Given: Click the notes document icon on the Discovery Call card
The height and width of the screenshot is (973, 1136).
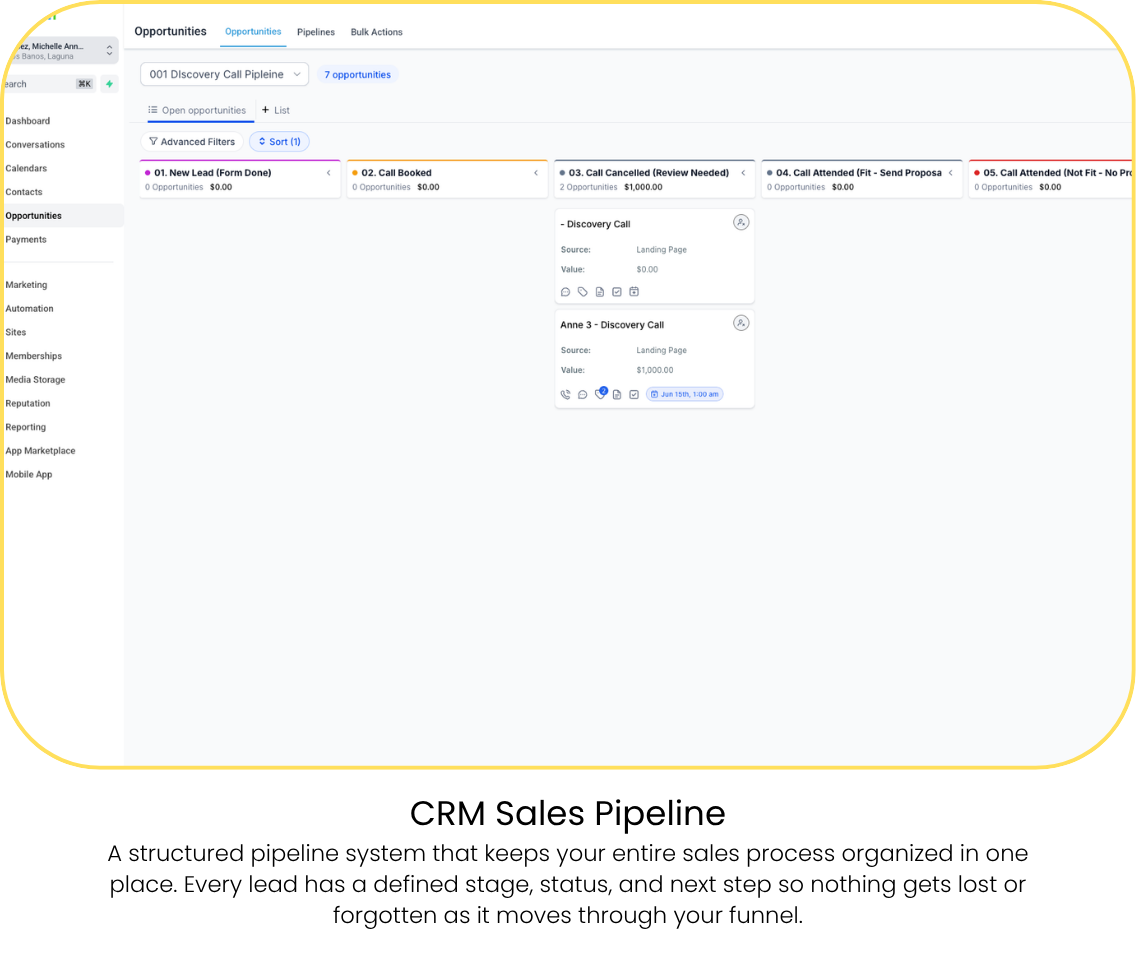Looking at the screenshot, I should 600,292.
